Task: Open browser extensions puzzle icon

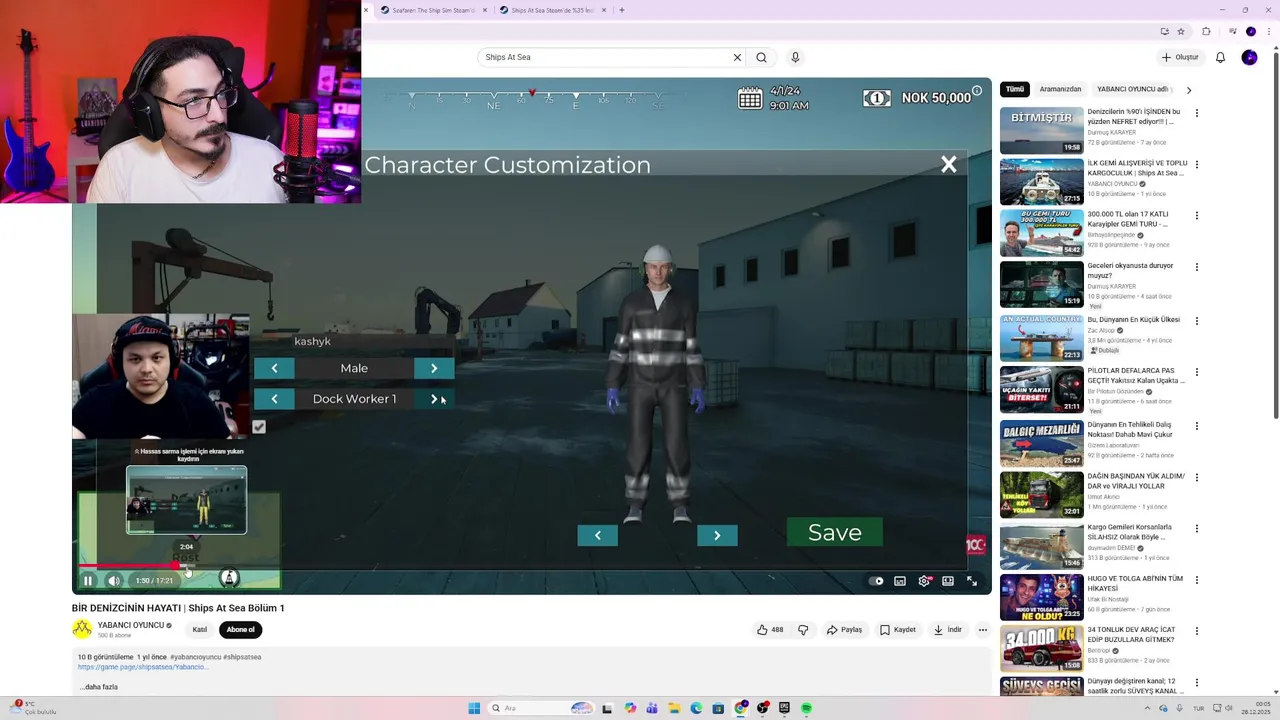Action: coord(1206,31)
